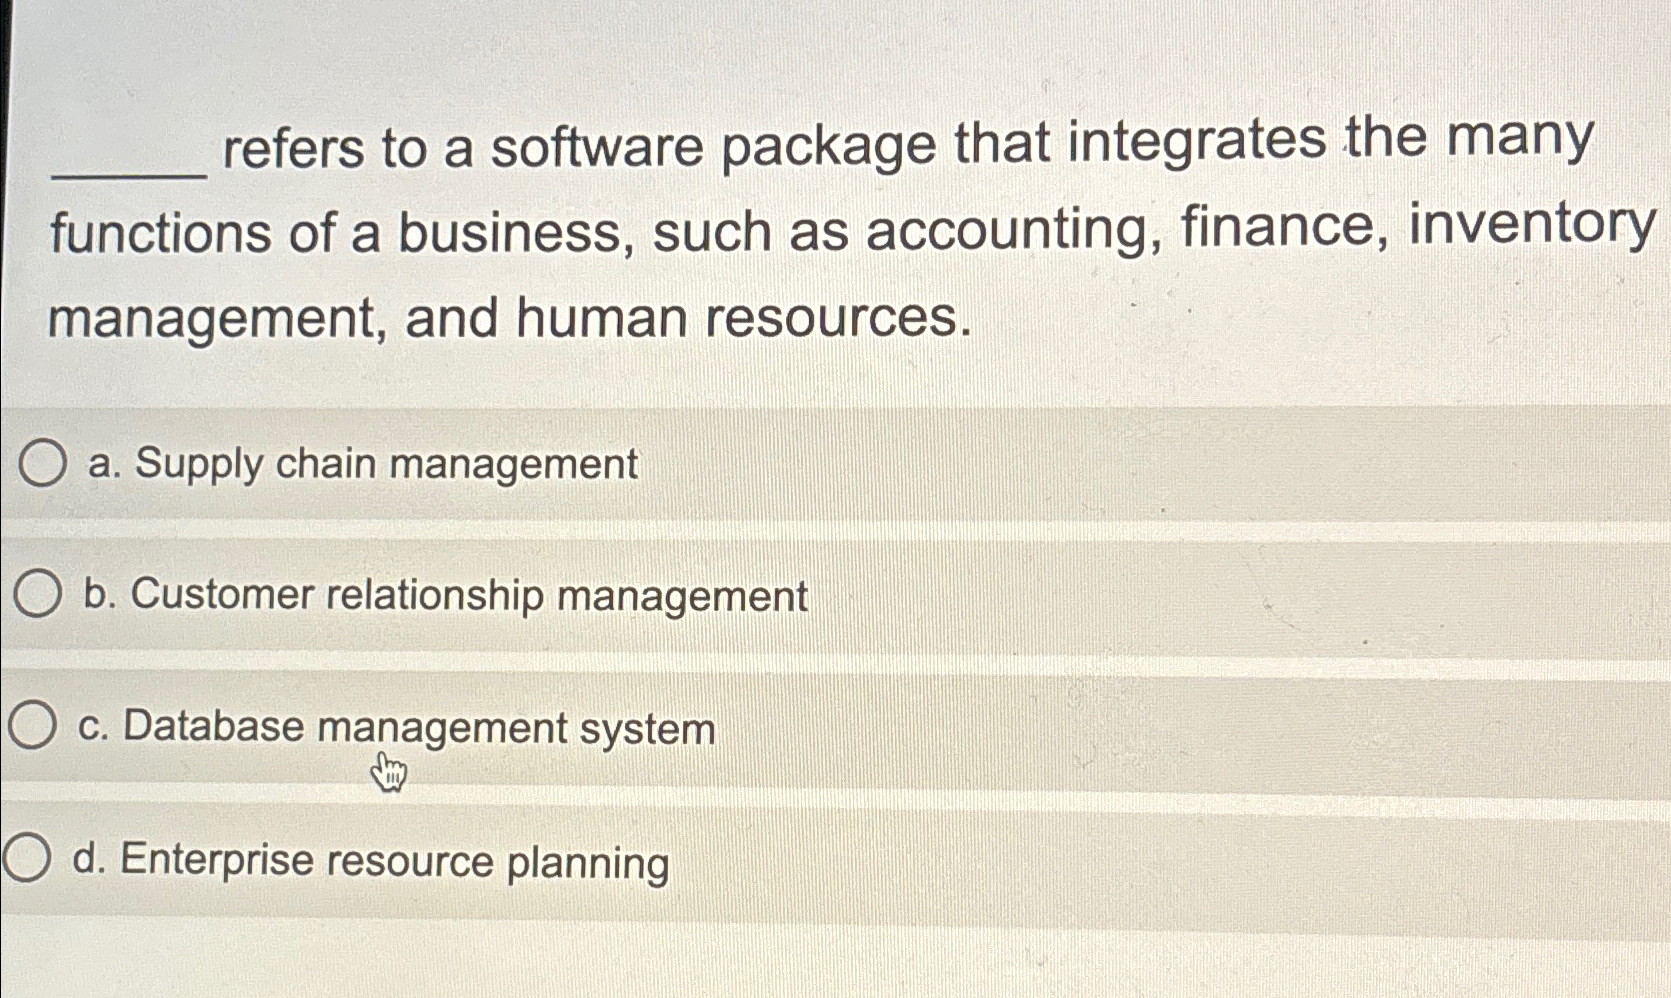Screen dimensions: 1671x998
Task: Select radio button for Enterprise resource planning
Action: click(x=25, y=855)
